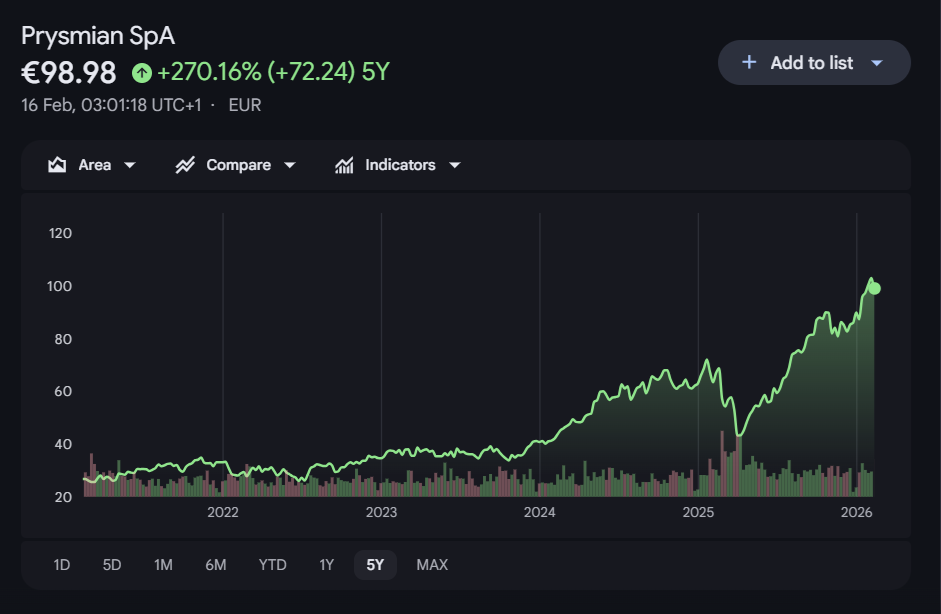
Task: Switch to the 1Y range
Action: click(x=326, y=565)
